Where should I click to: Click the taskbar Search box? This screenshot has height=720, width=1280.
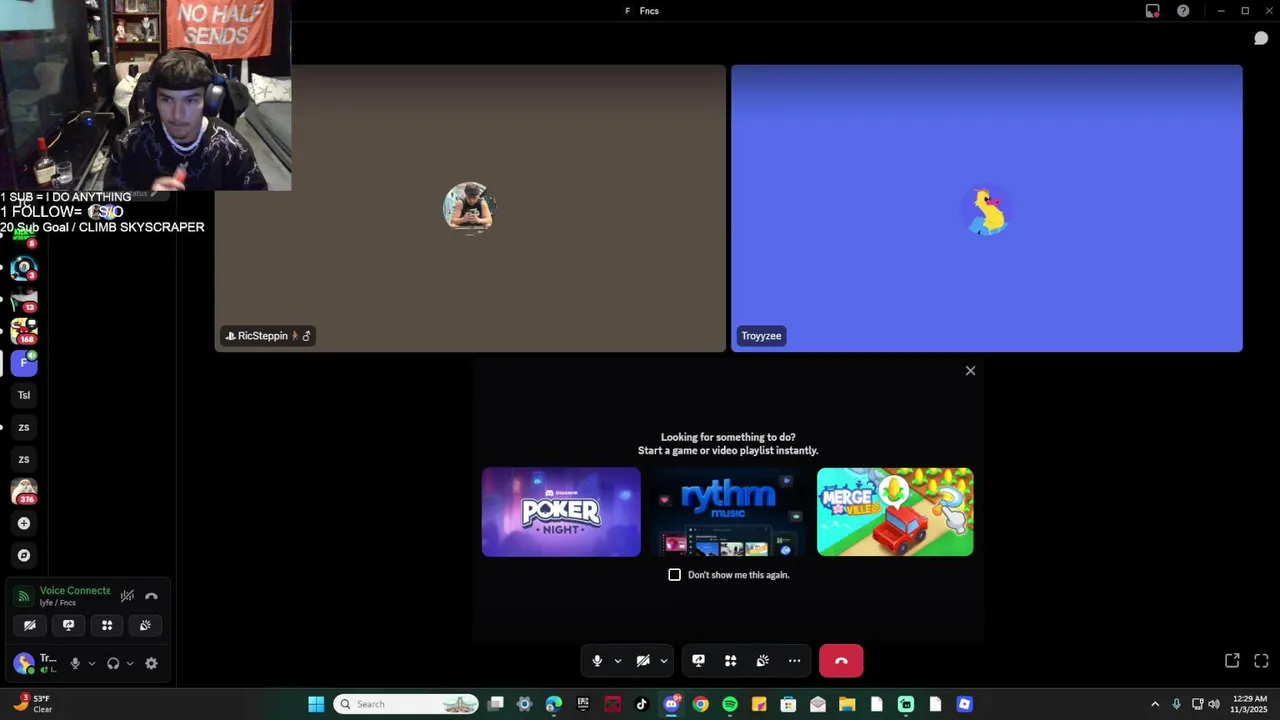[406, 704]
